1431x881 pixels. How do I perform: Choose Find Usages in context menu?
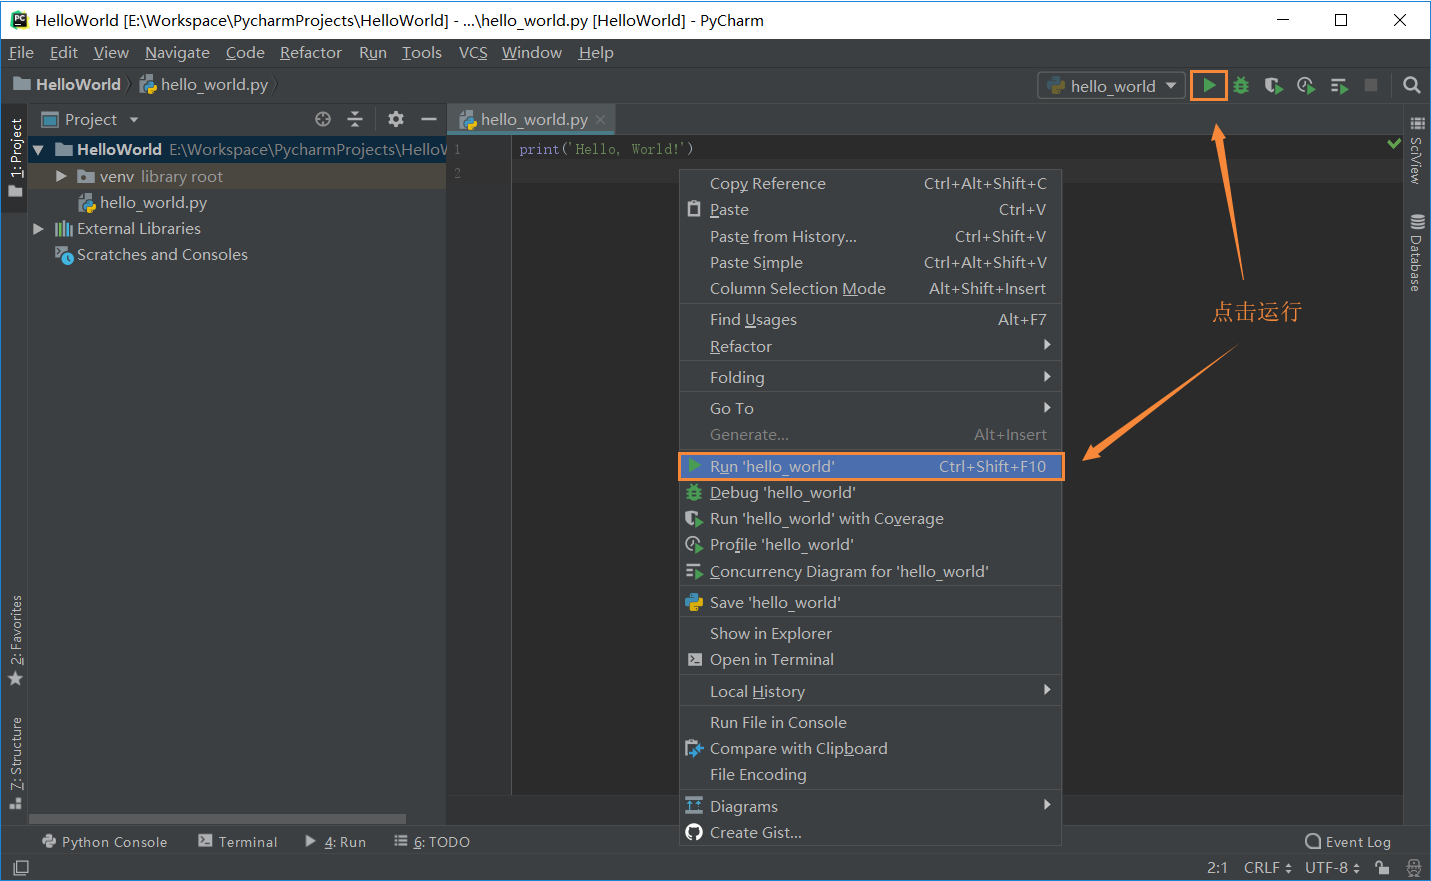[870, 319]
